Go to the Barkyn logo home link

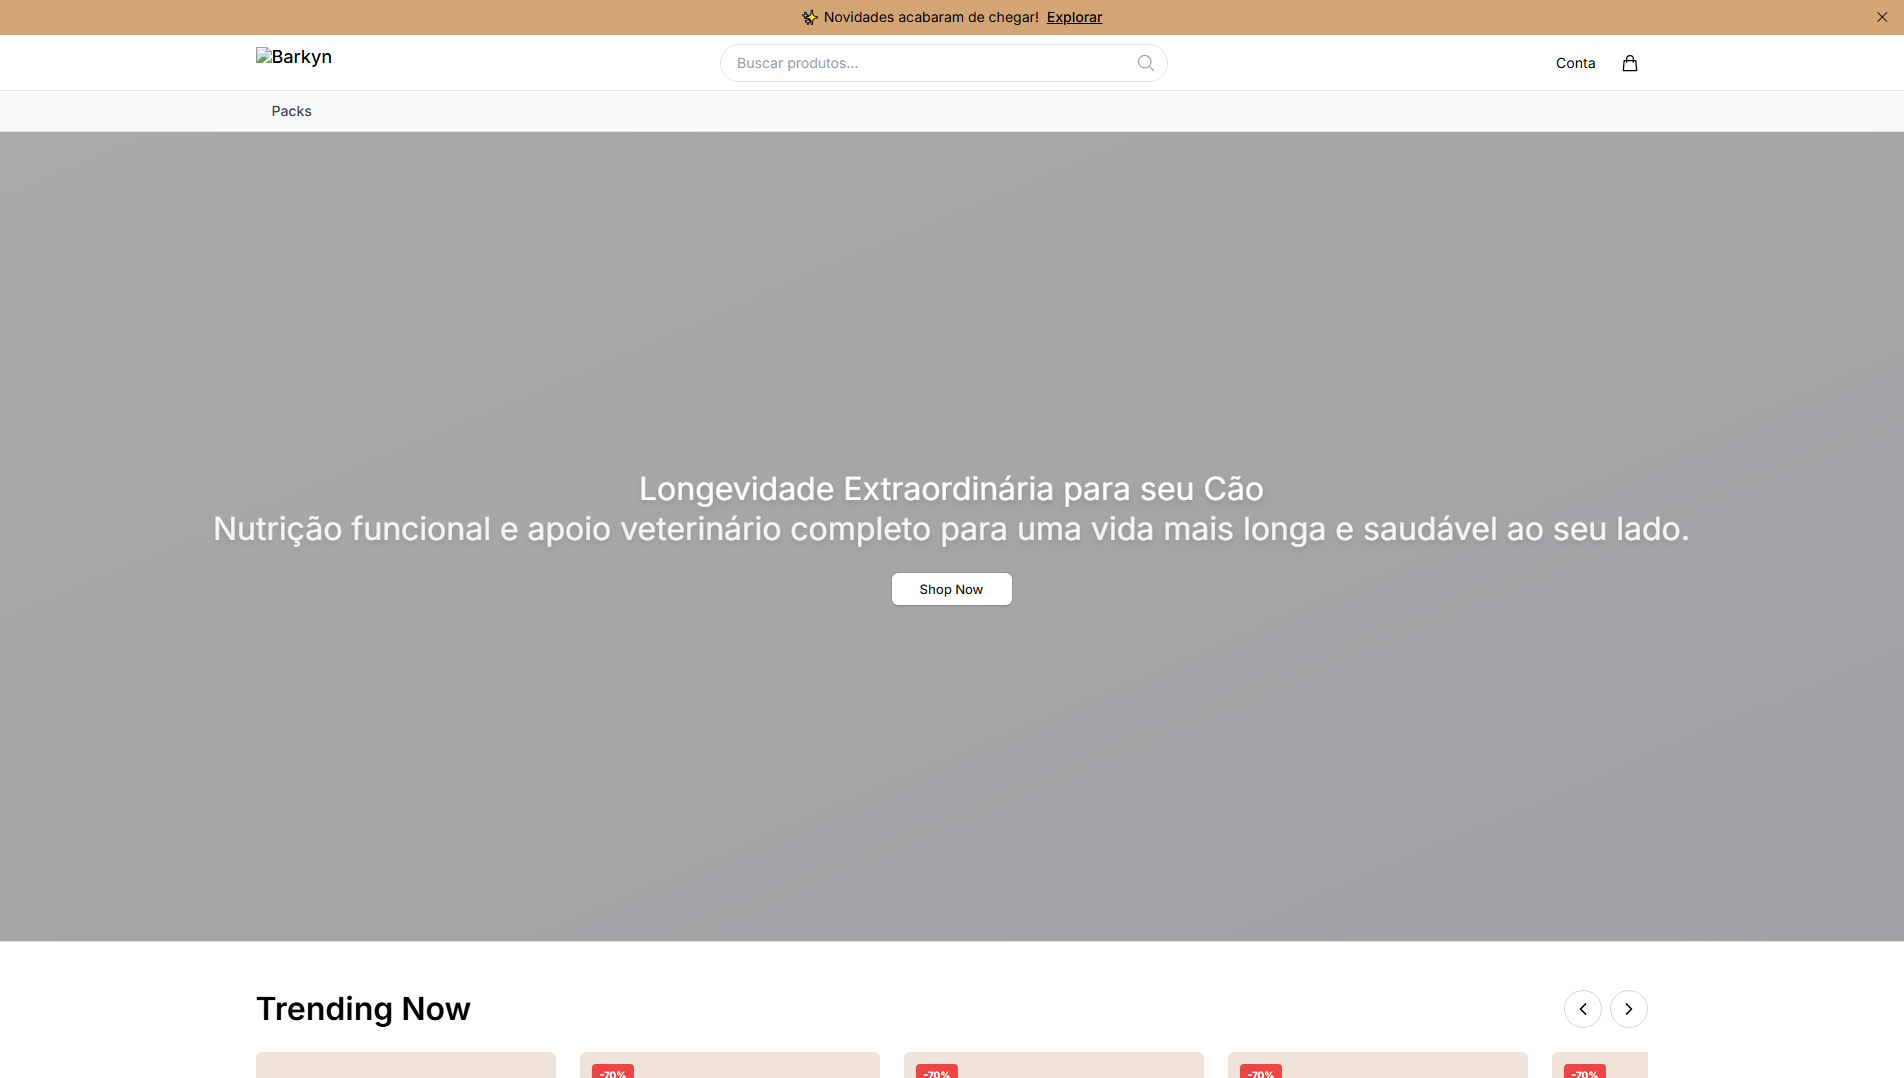(294, 57)
